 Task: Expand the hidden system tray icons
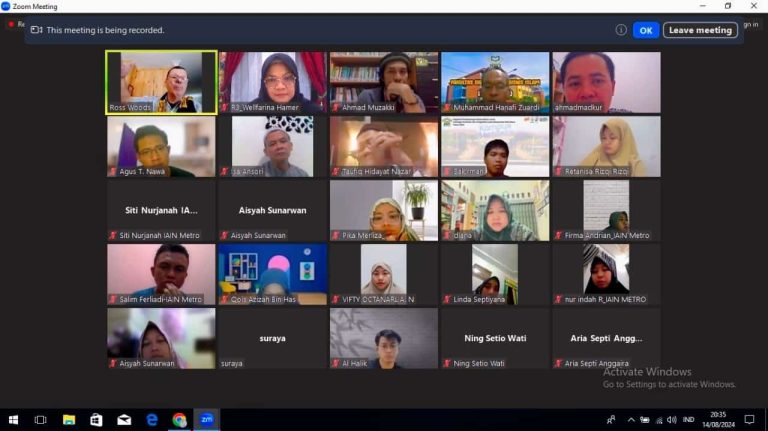point(631,420)
